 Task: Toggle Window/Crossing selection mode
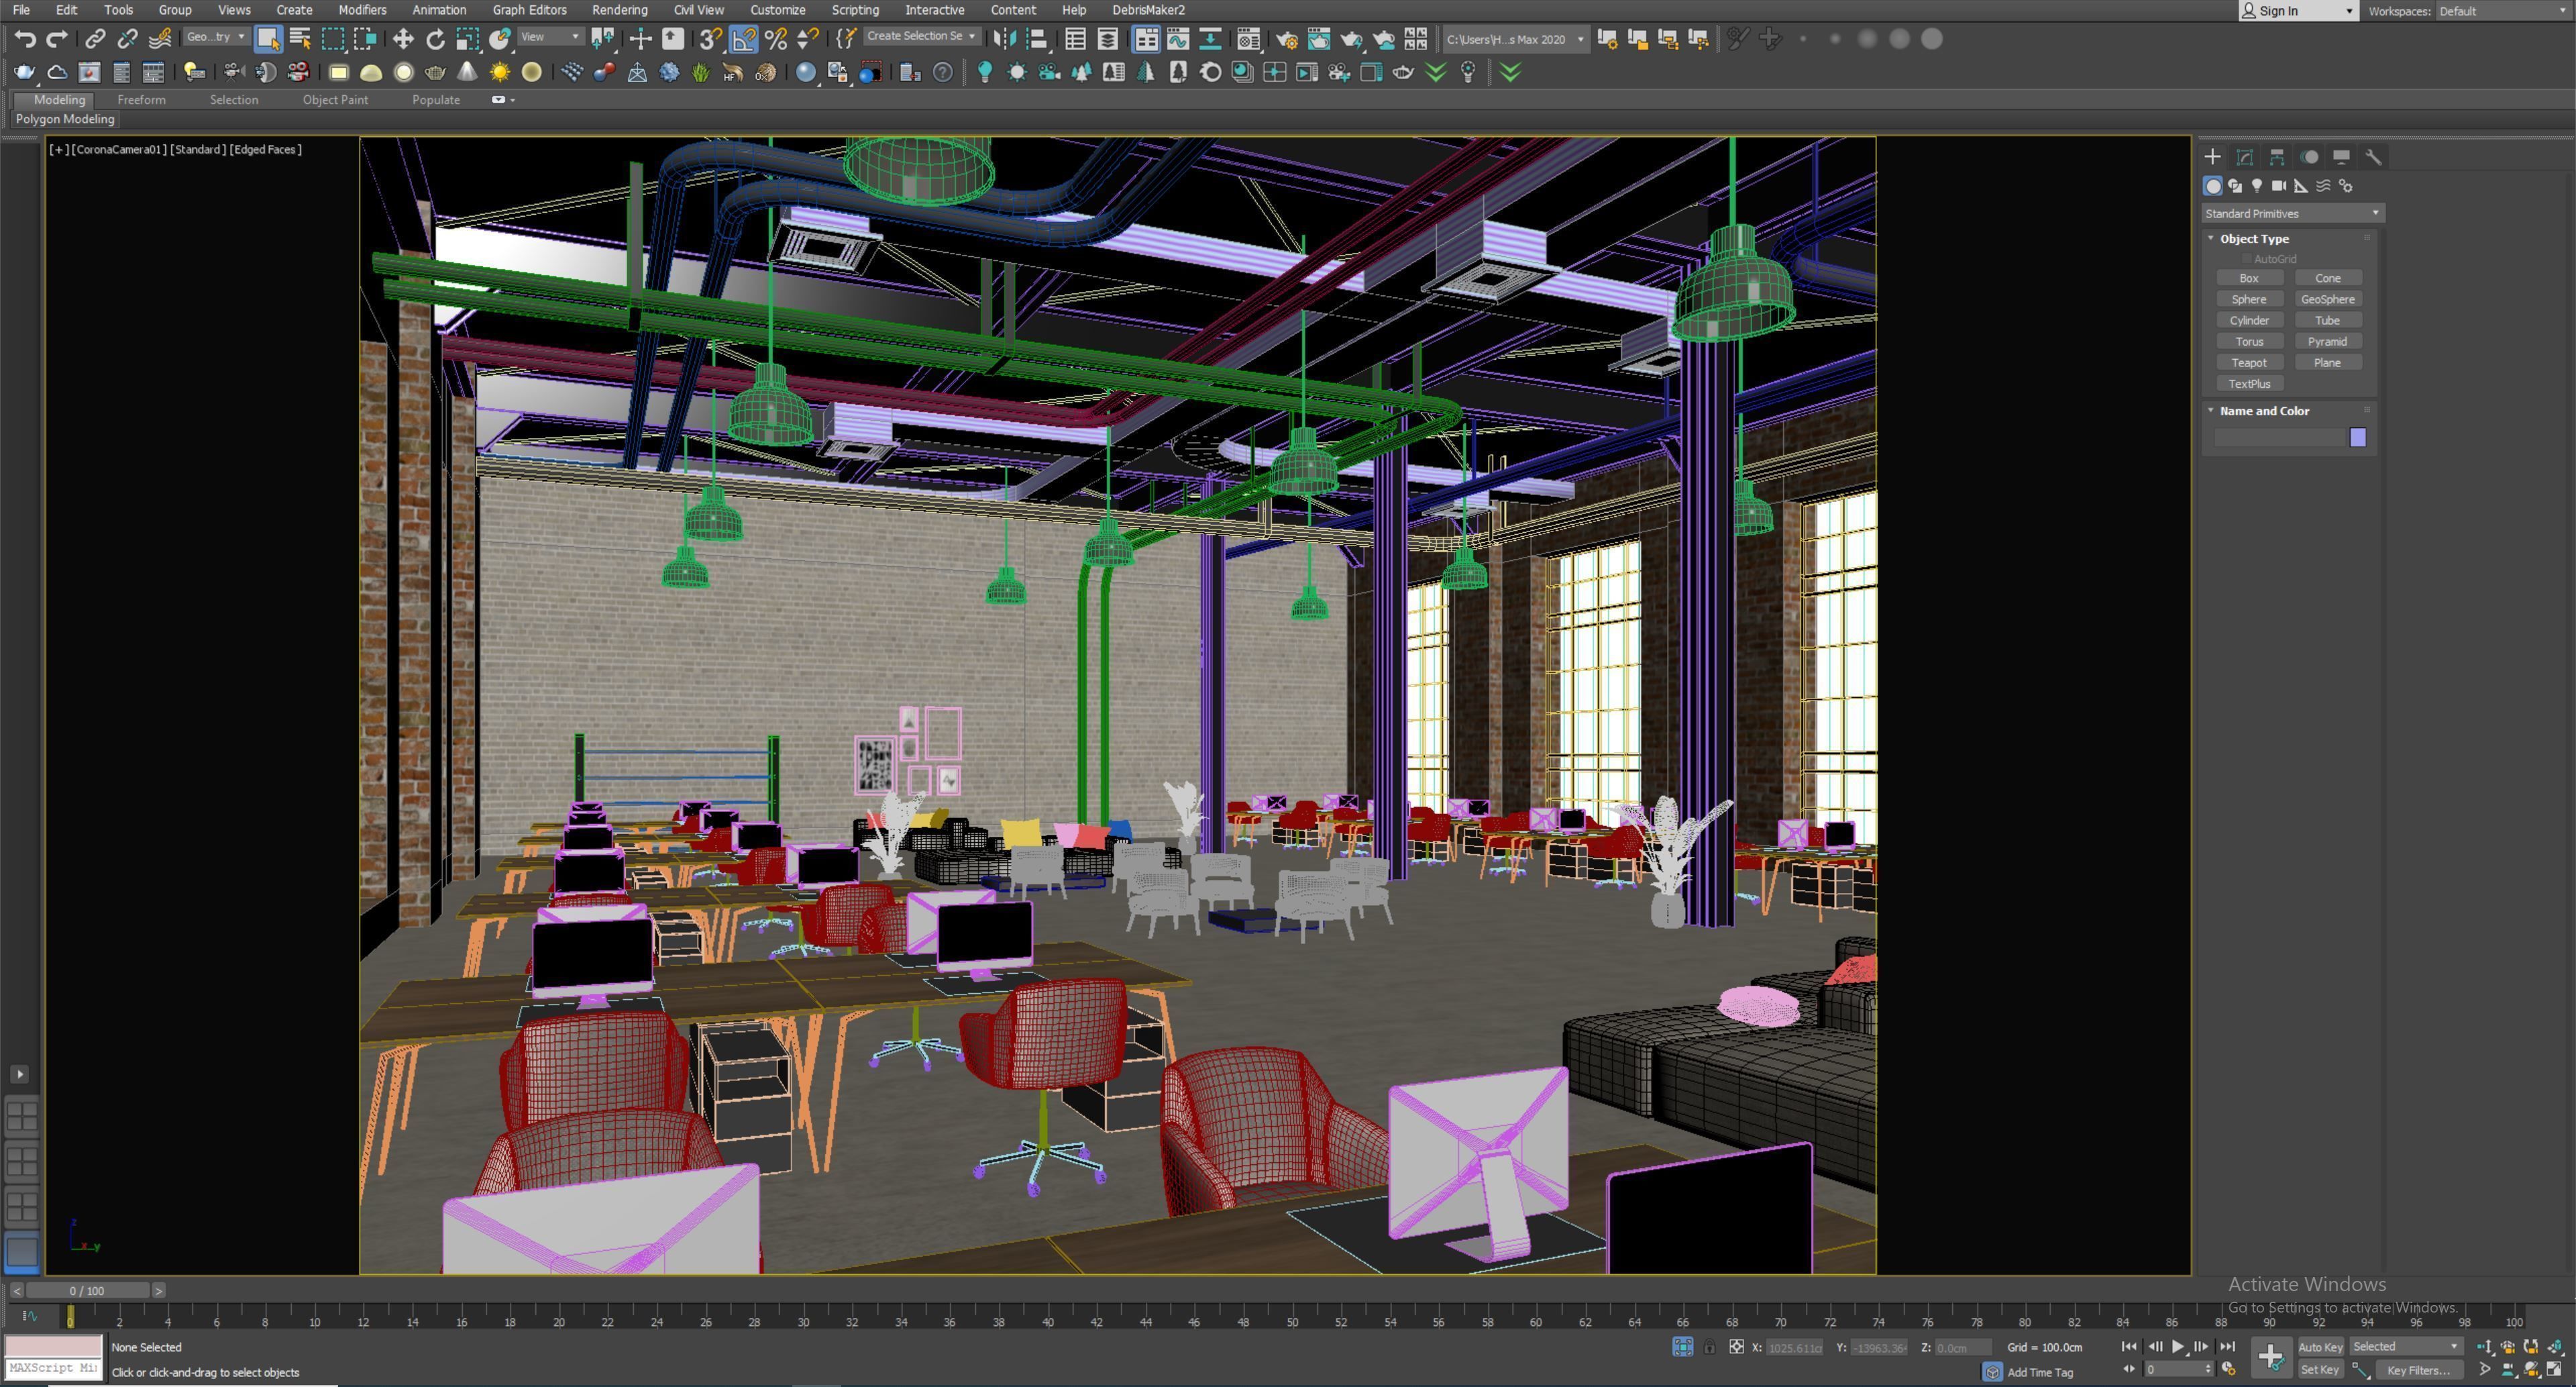click(365, 39)
